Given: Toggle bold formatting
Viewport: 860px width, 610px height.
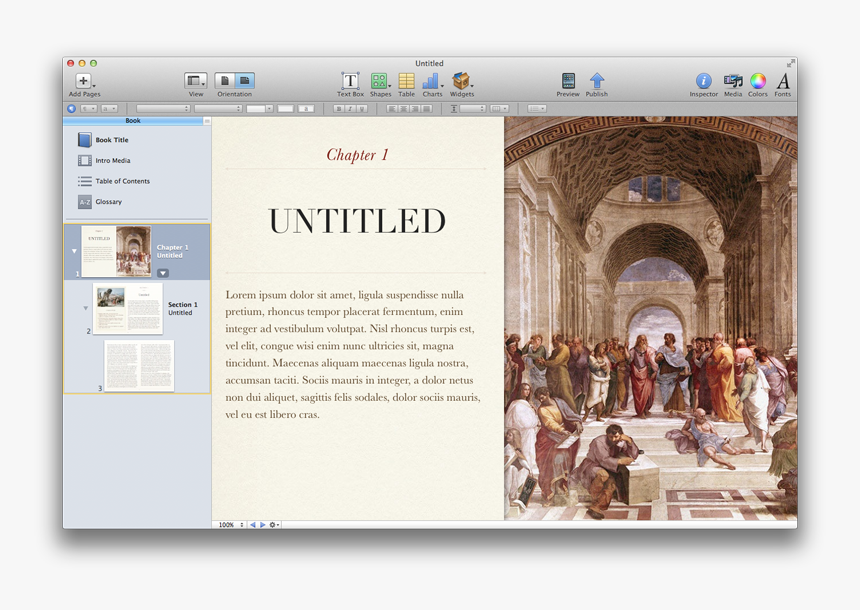Looking at the screenshot, I should tap(340, 109).
